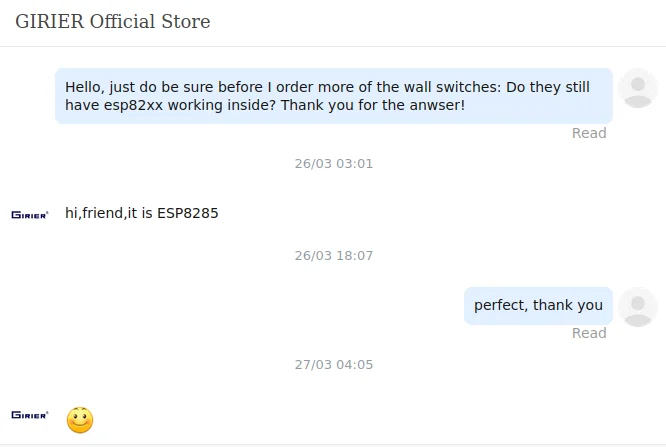This screenshot has height=447, width=666.
Task: Select the long wall switches question bubble
Action: [x=333, y=96]
